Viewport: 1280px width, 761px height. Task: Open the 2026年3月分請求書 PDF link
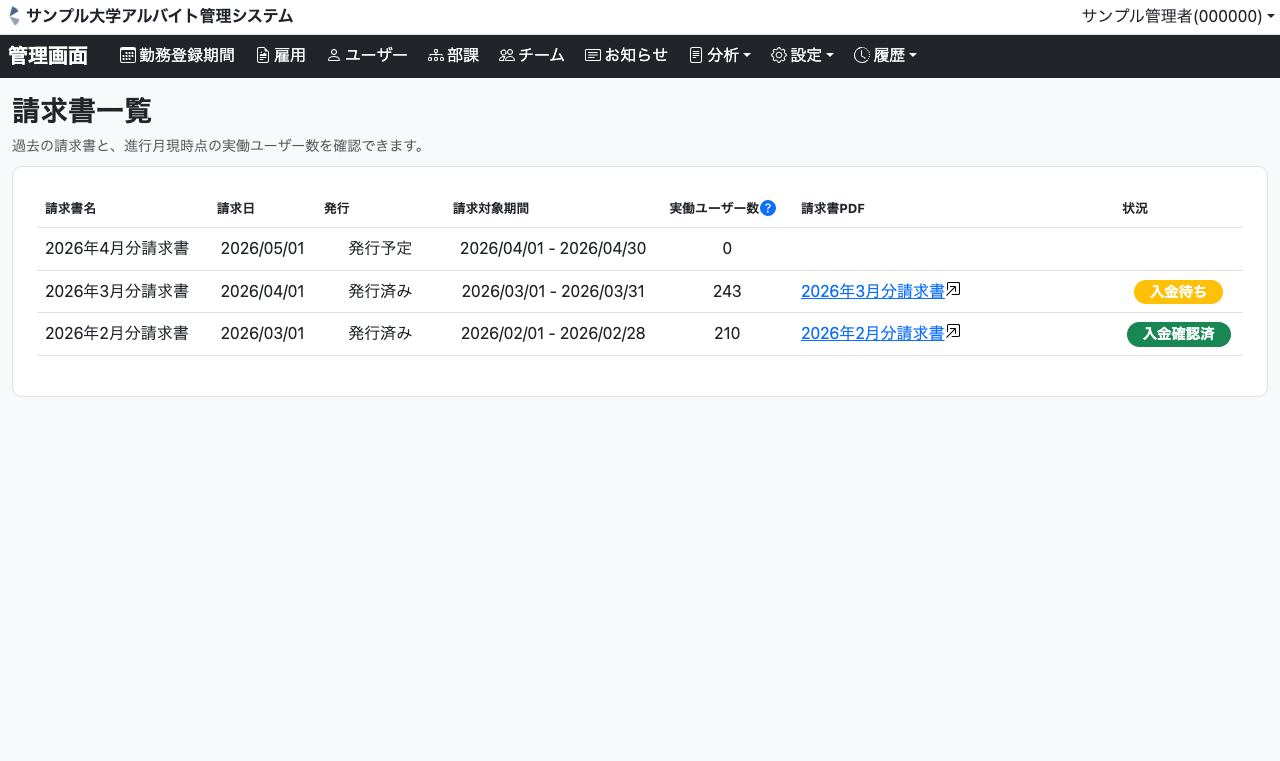872,291
